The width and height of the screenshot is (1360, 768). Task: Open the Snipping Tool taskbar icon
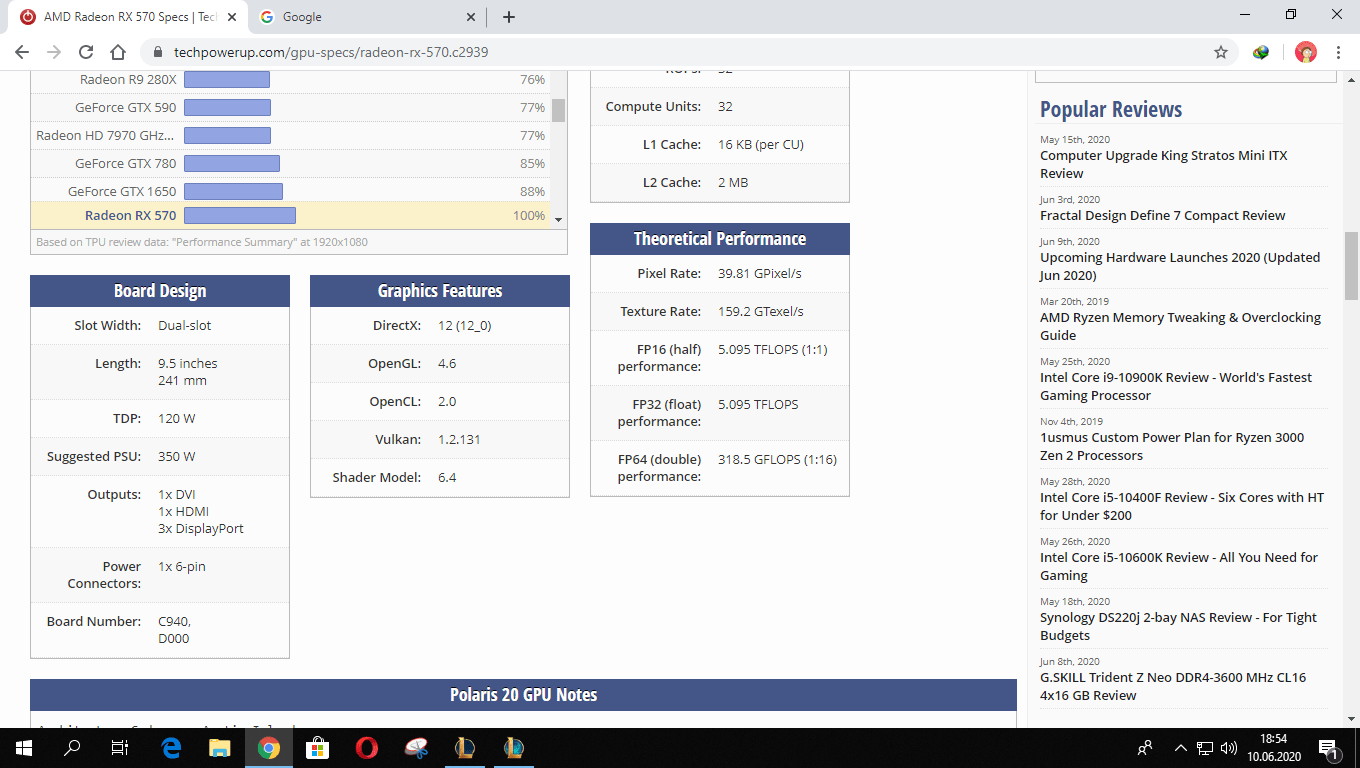click(x=415, y=748)
